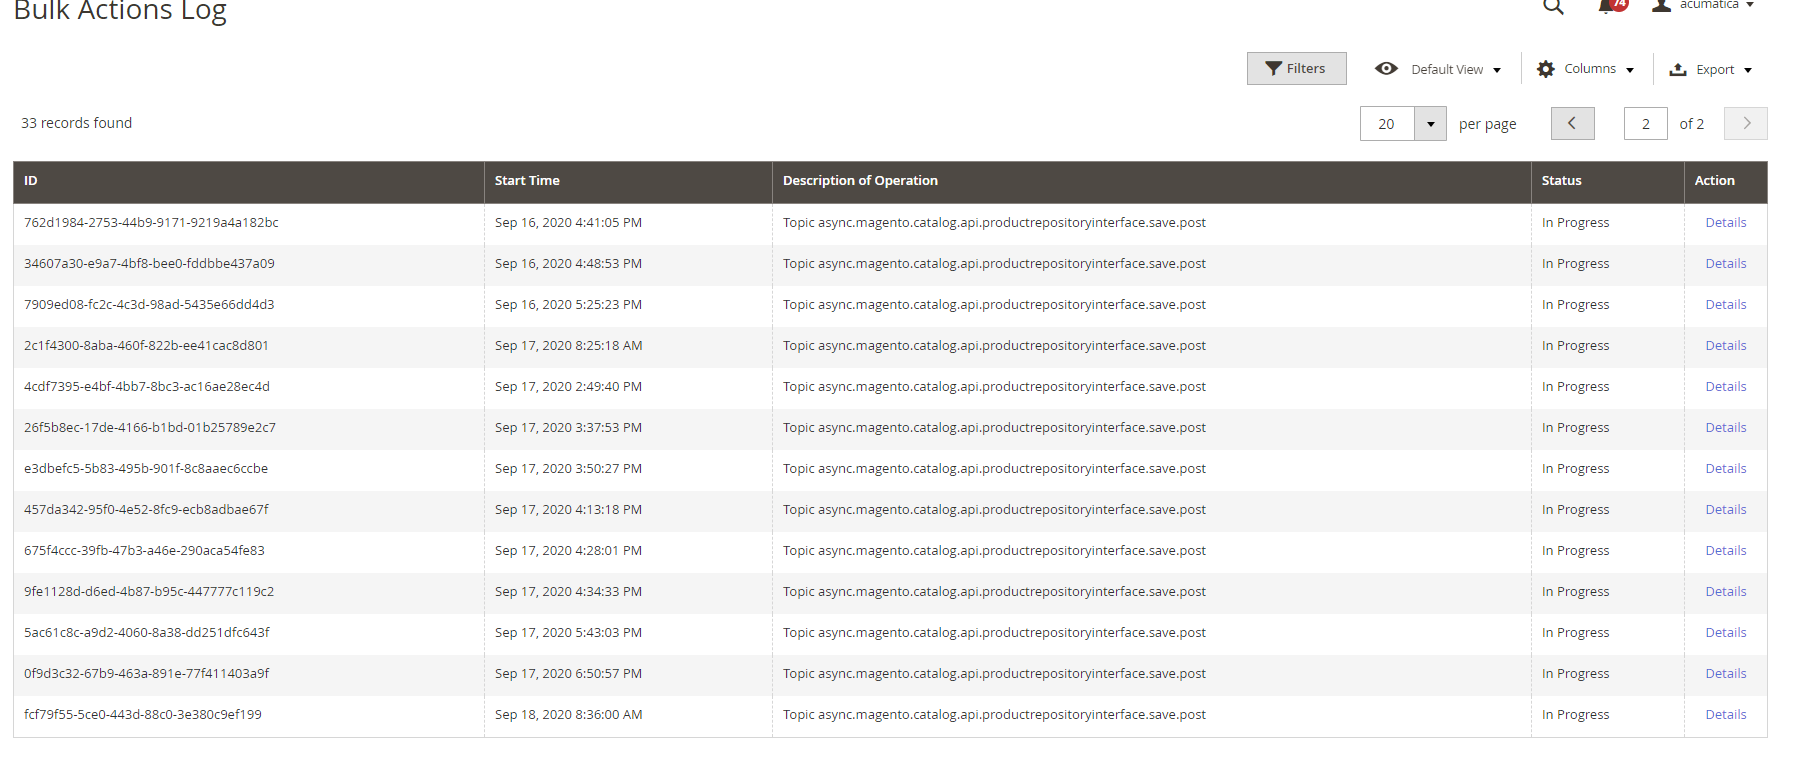Open the per page count dropdown arrow
Viewport: 1796px width, 765px height.
1430,124
